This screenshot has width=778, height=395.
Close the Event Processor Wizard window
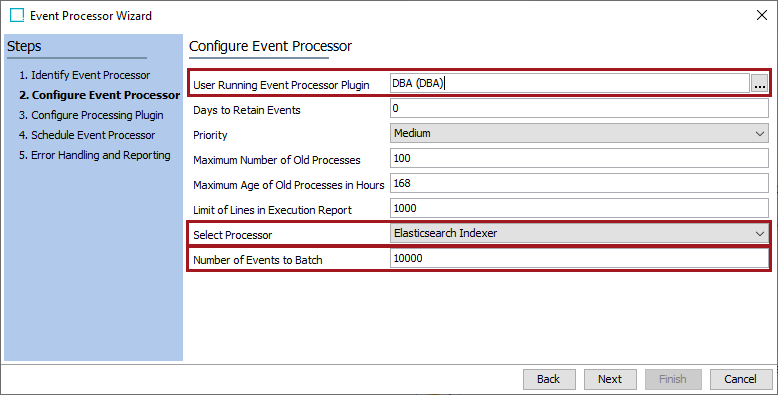coord(762,15)
